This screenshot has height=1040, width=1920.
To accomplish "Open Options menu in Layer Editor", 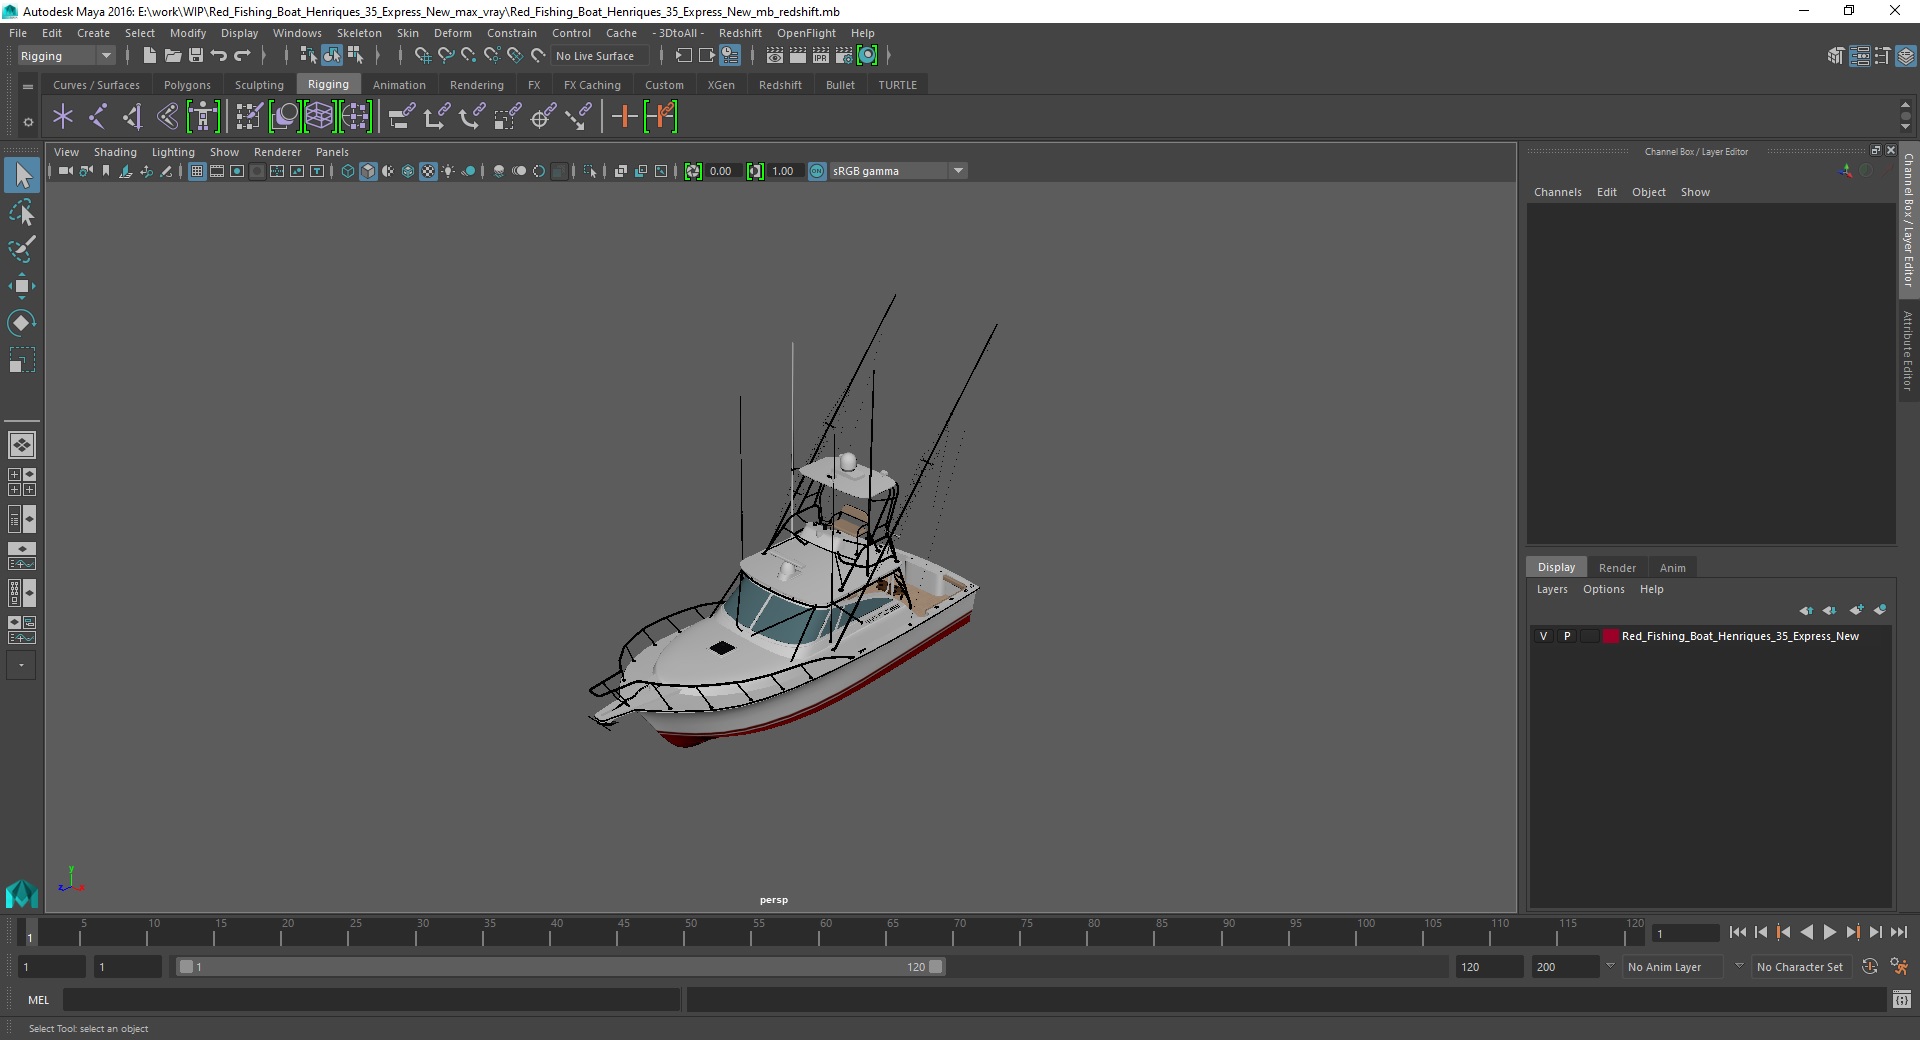I will pos(1603,589).
